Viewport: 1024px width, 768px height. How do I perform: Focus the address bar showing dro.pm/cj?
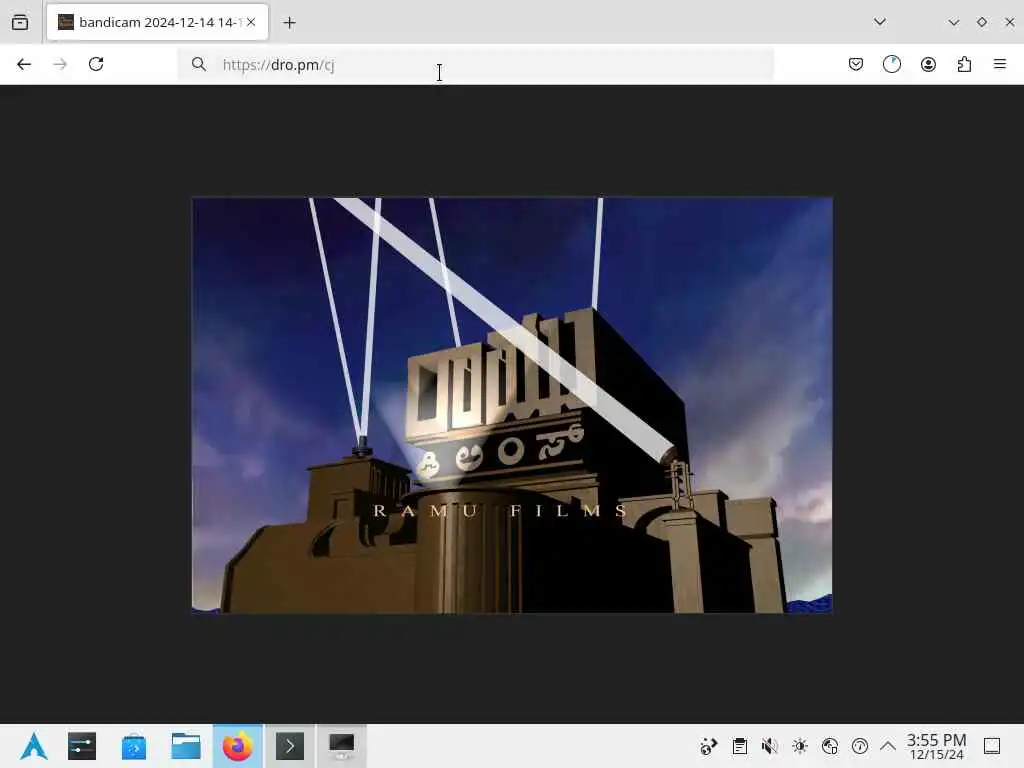click(x=475, y=65)
